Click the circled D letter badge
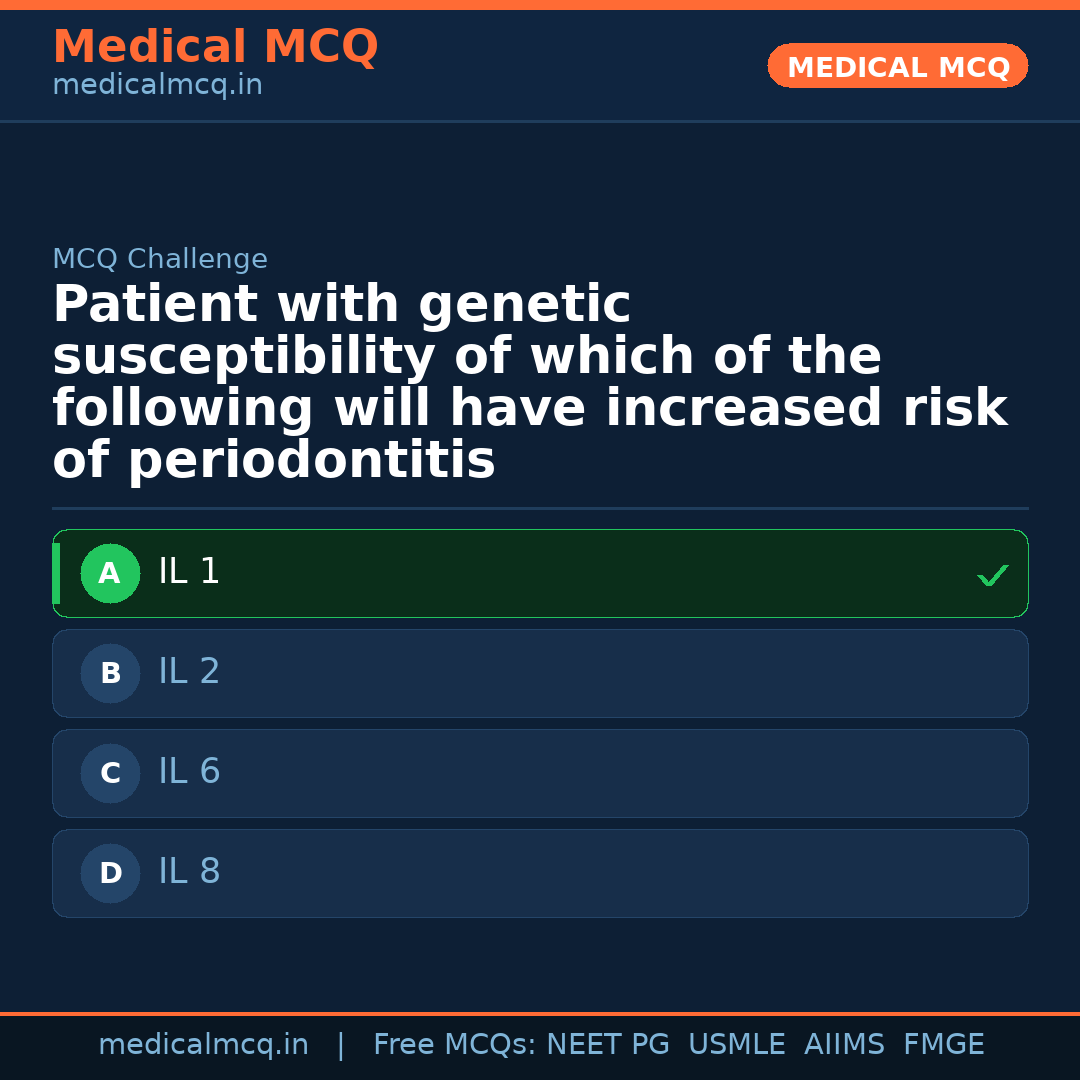The image size is (1080, 1080). [110, 874]
